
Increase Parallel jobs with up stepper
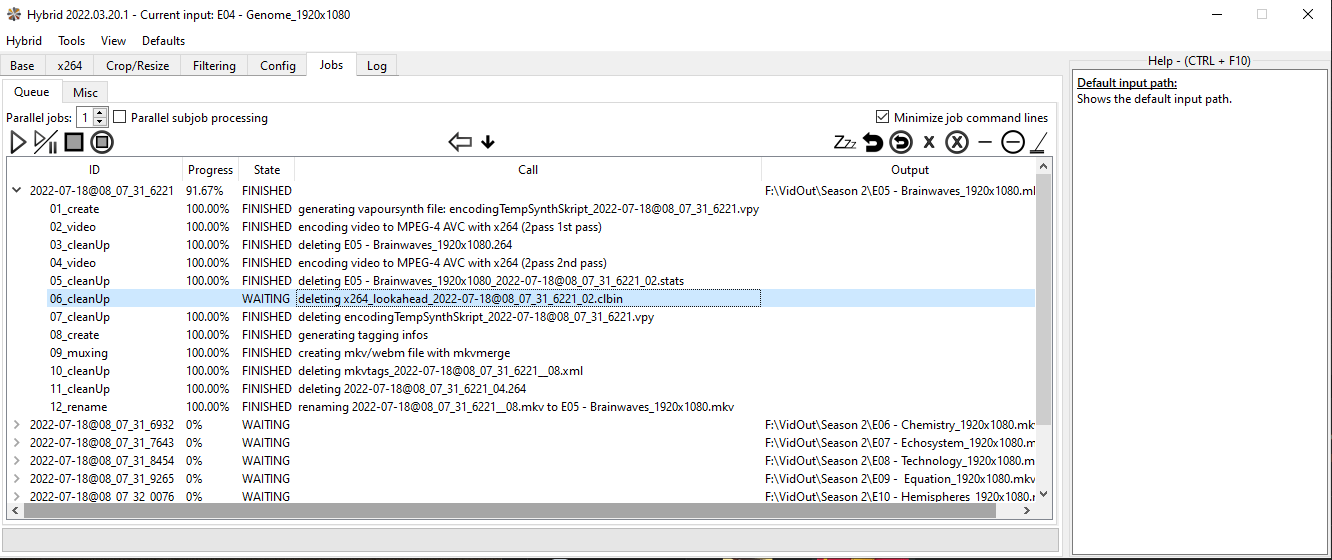(x=99, y=113)
